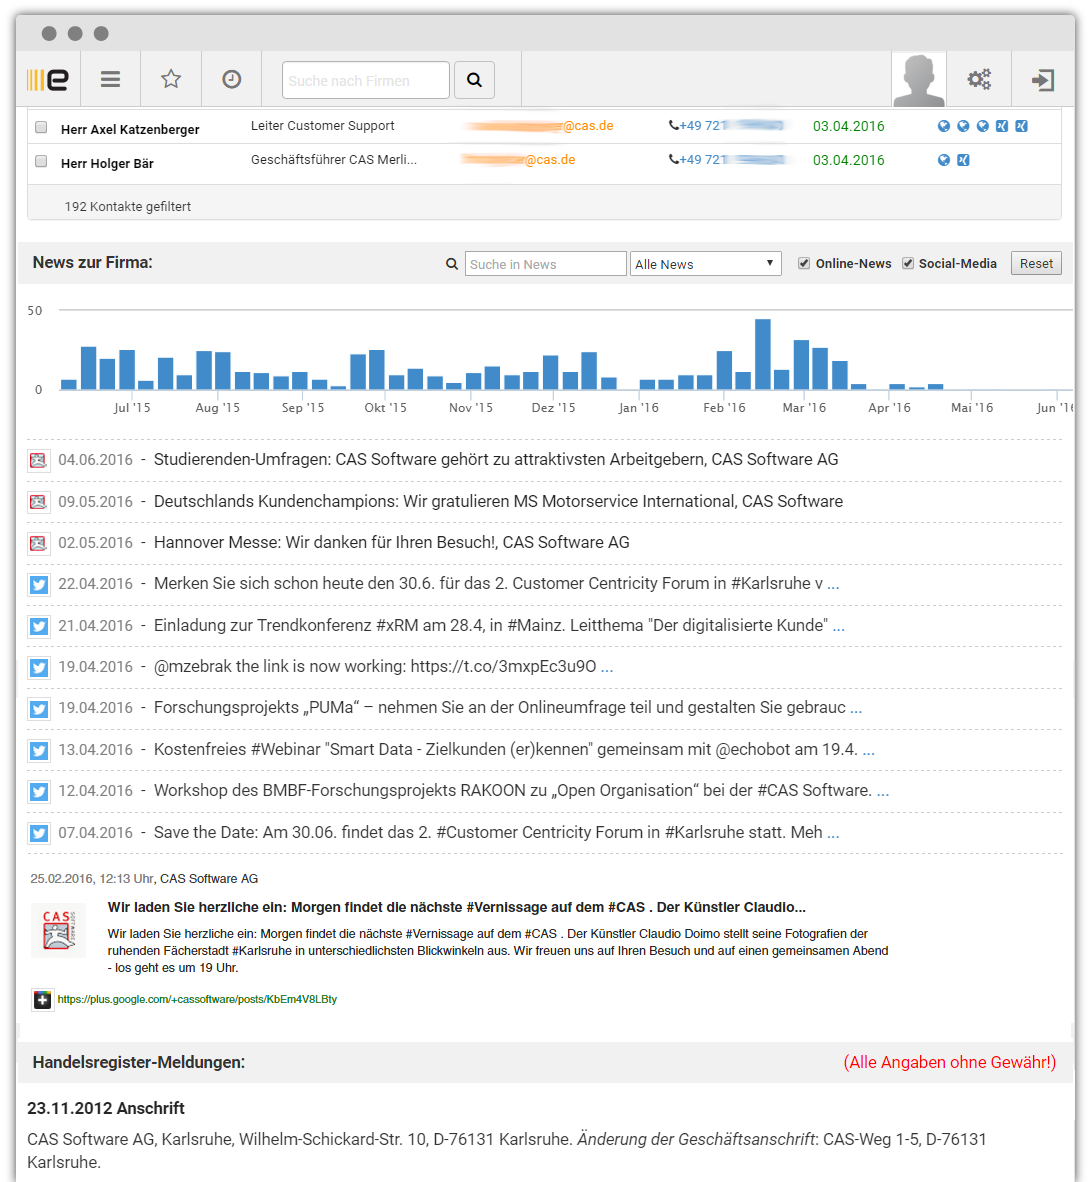
Task: Open the hamburger menu in toolbar
Action: tap(111, 80)
